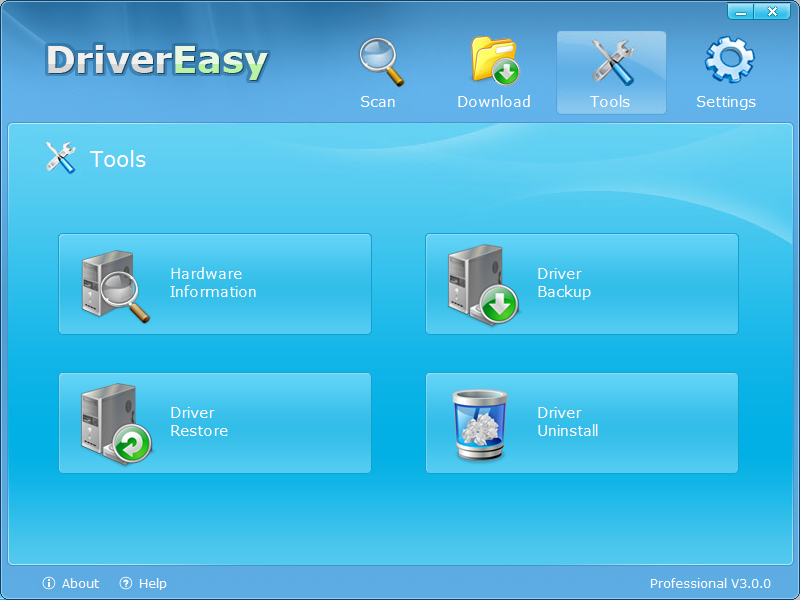Switch to the Scan tab label
The height and width of the screenshot is (600, 800).
pos(378,102)
